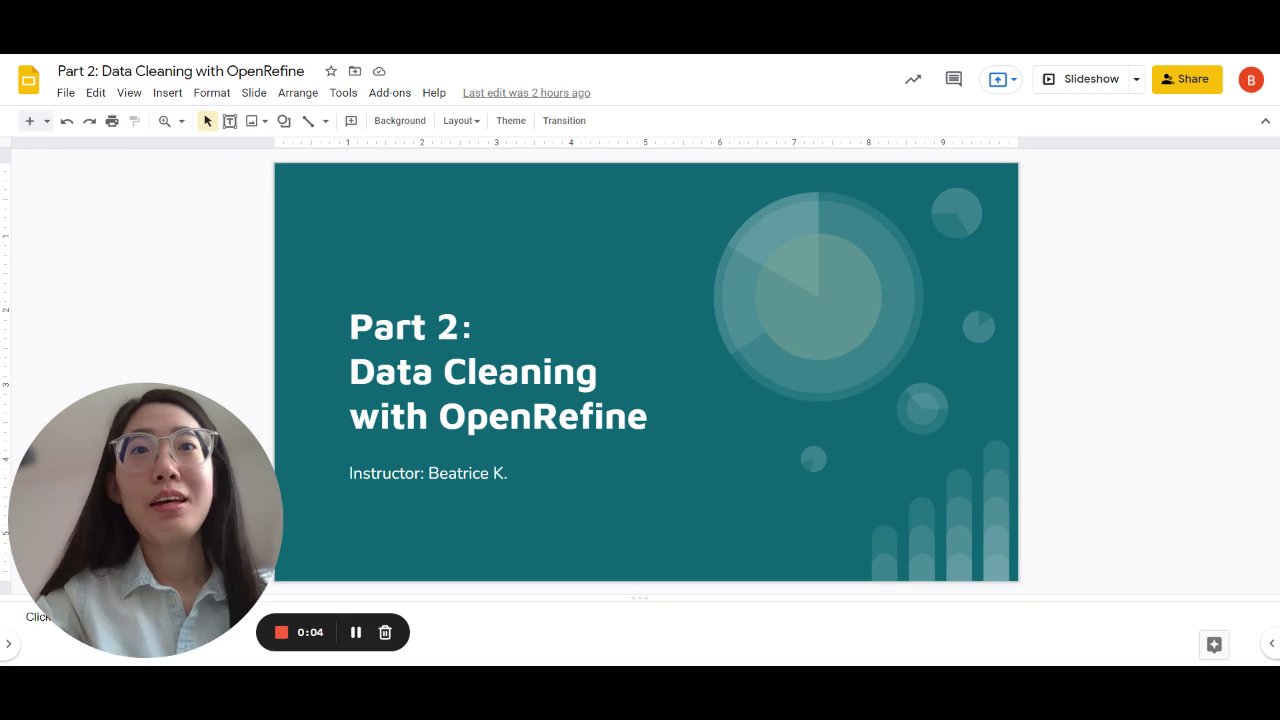Select the 'Instructor: Beatrice K.' subtitle text

[x=428, y=473]
